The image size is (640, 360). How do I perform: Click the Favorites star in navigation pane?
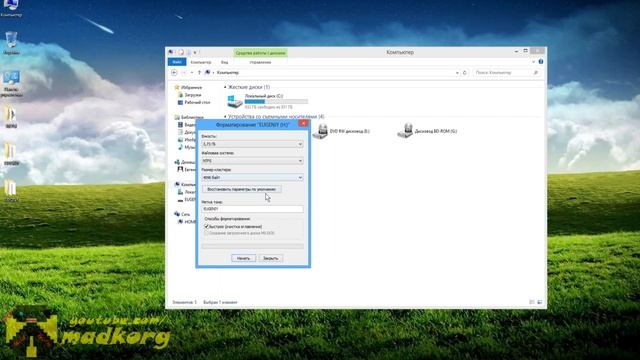coord(177,87)
